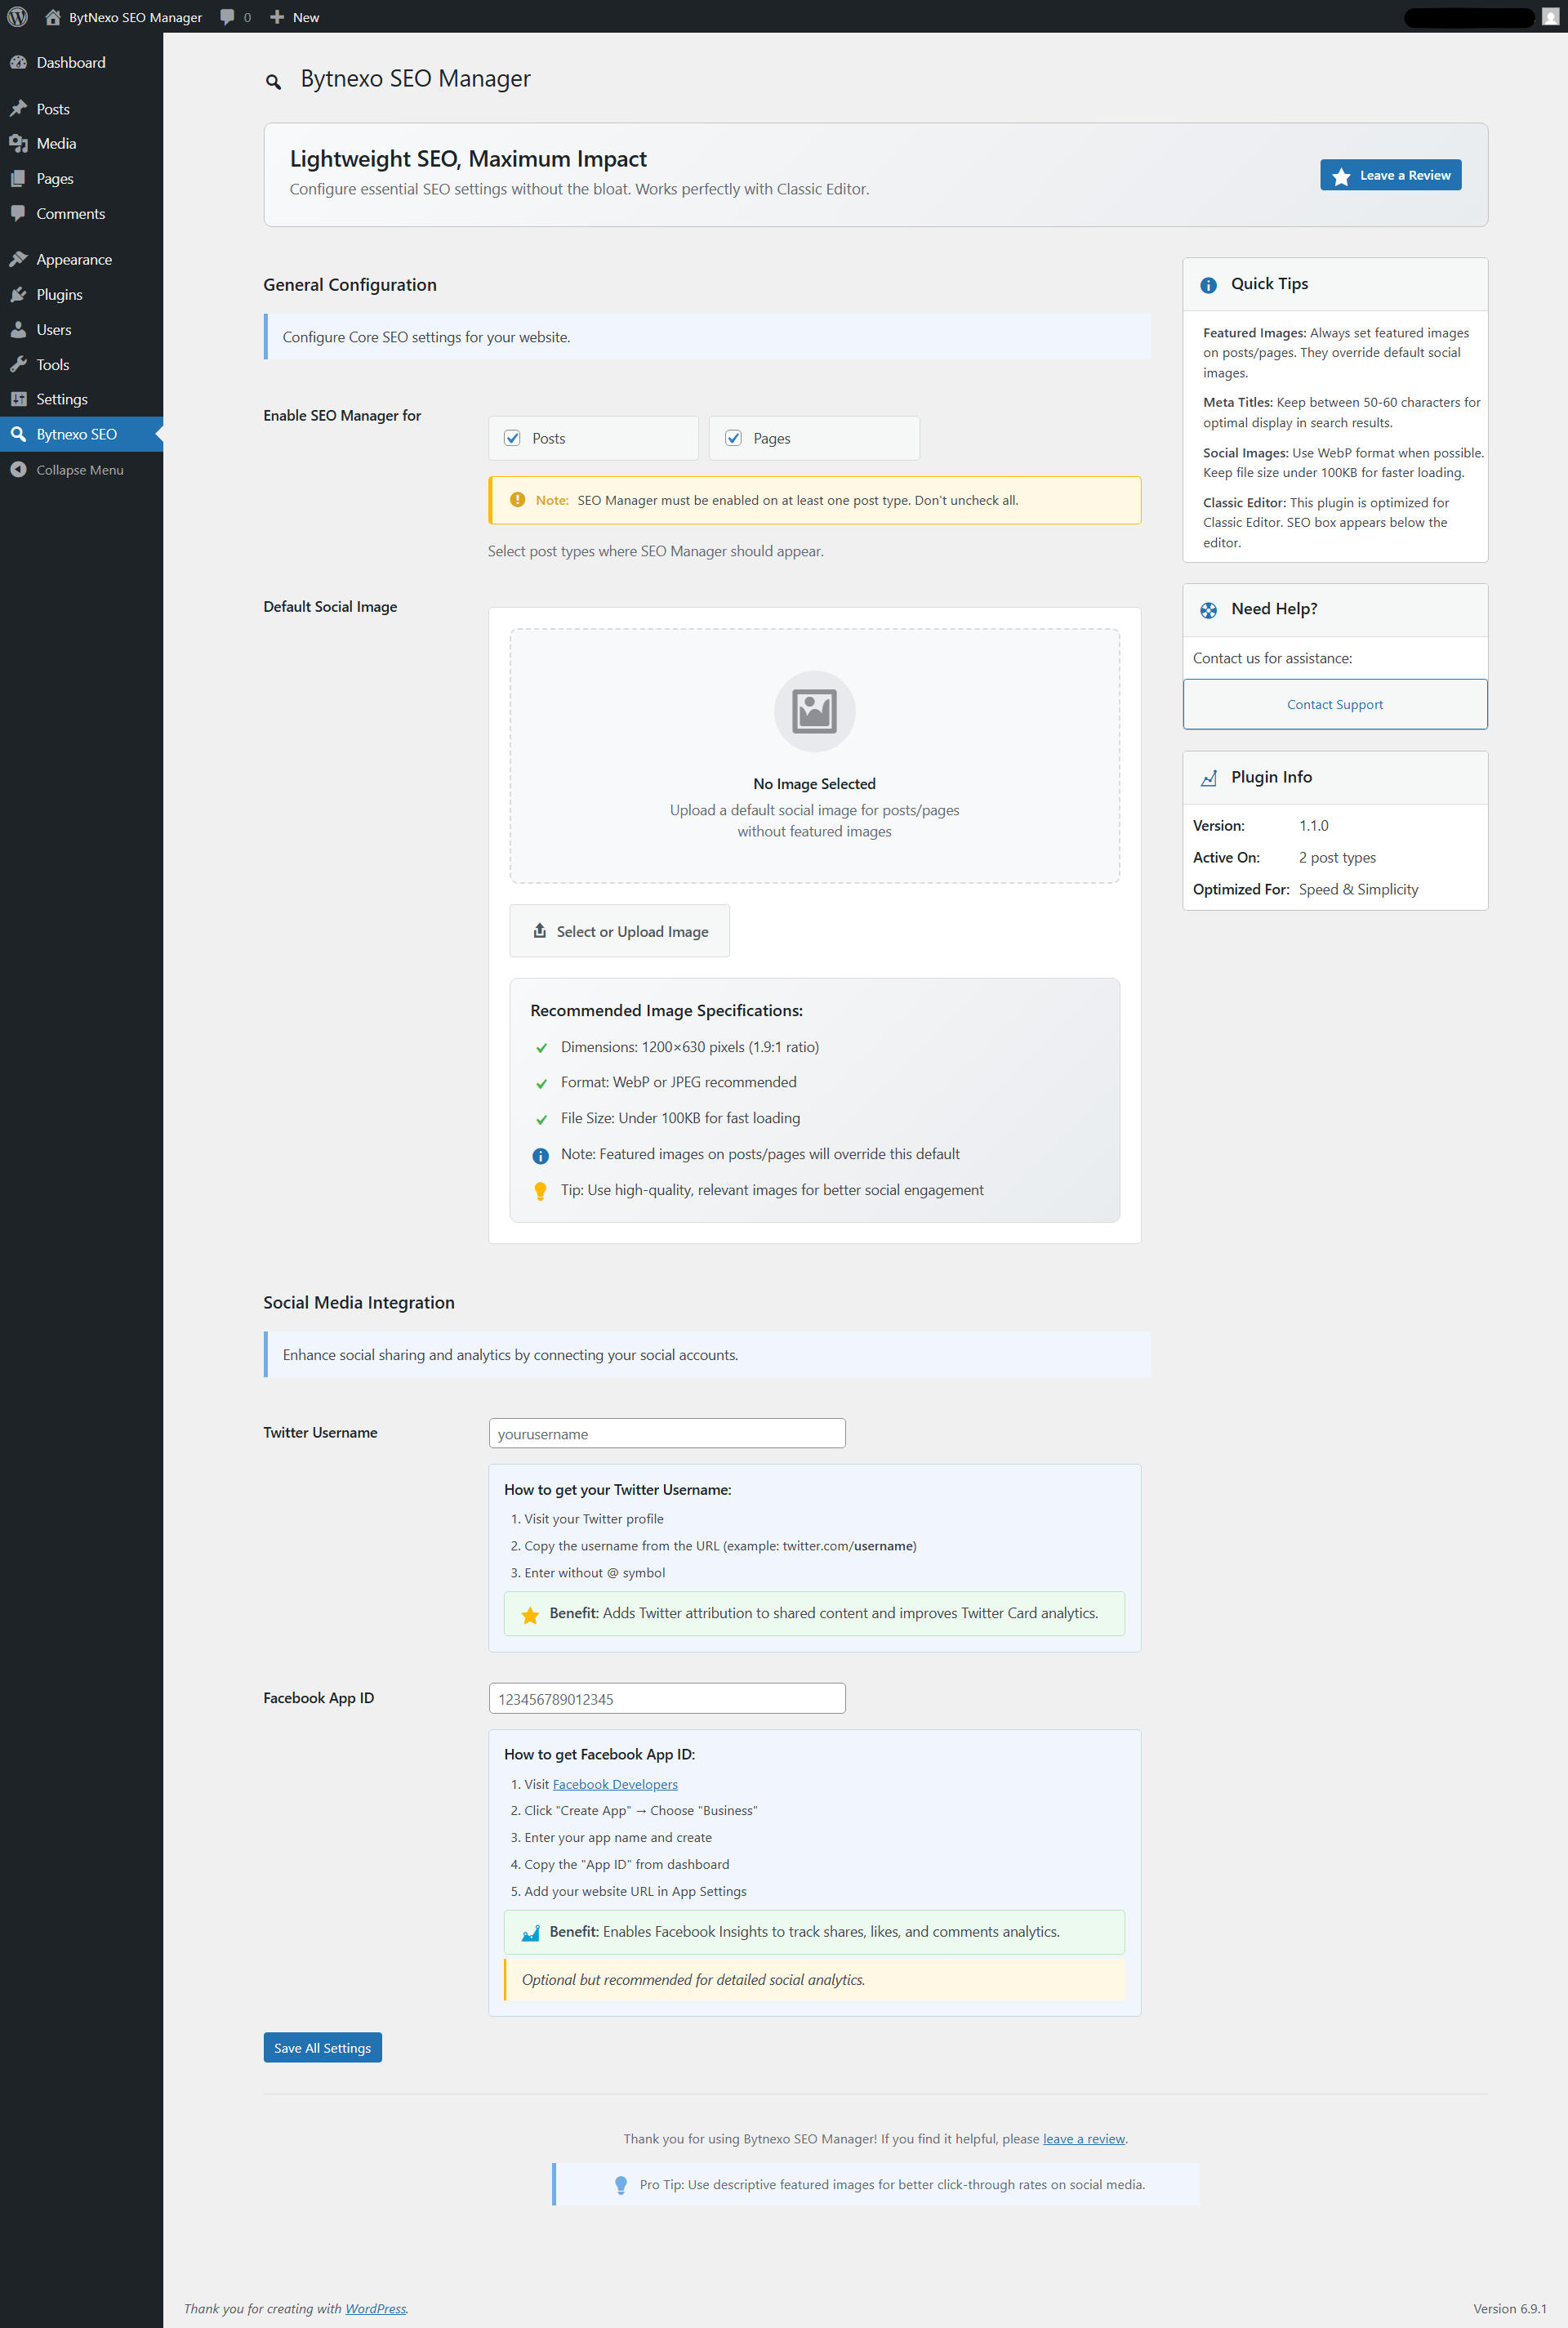Click the Twitter Username input field
Screen dimensions: 1568x2328
coord(666,1433)
